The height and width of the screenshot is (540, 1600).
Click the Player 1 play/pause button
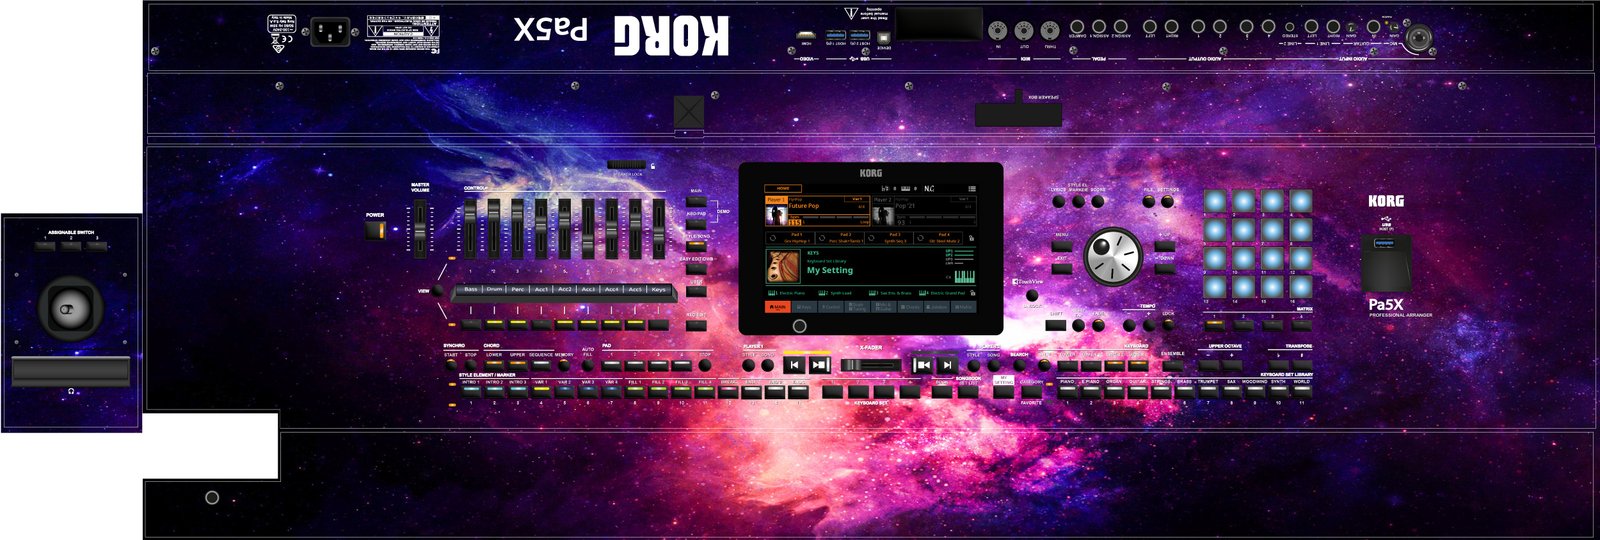coord(819,365)
